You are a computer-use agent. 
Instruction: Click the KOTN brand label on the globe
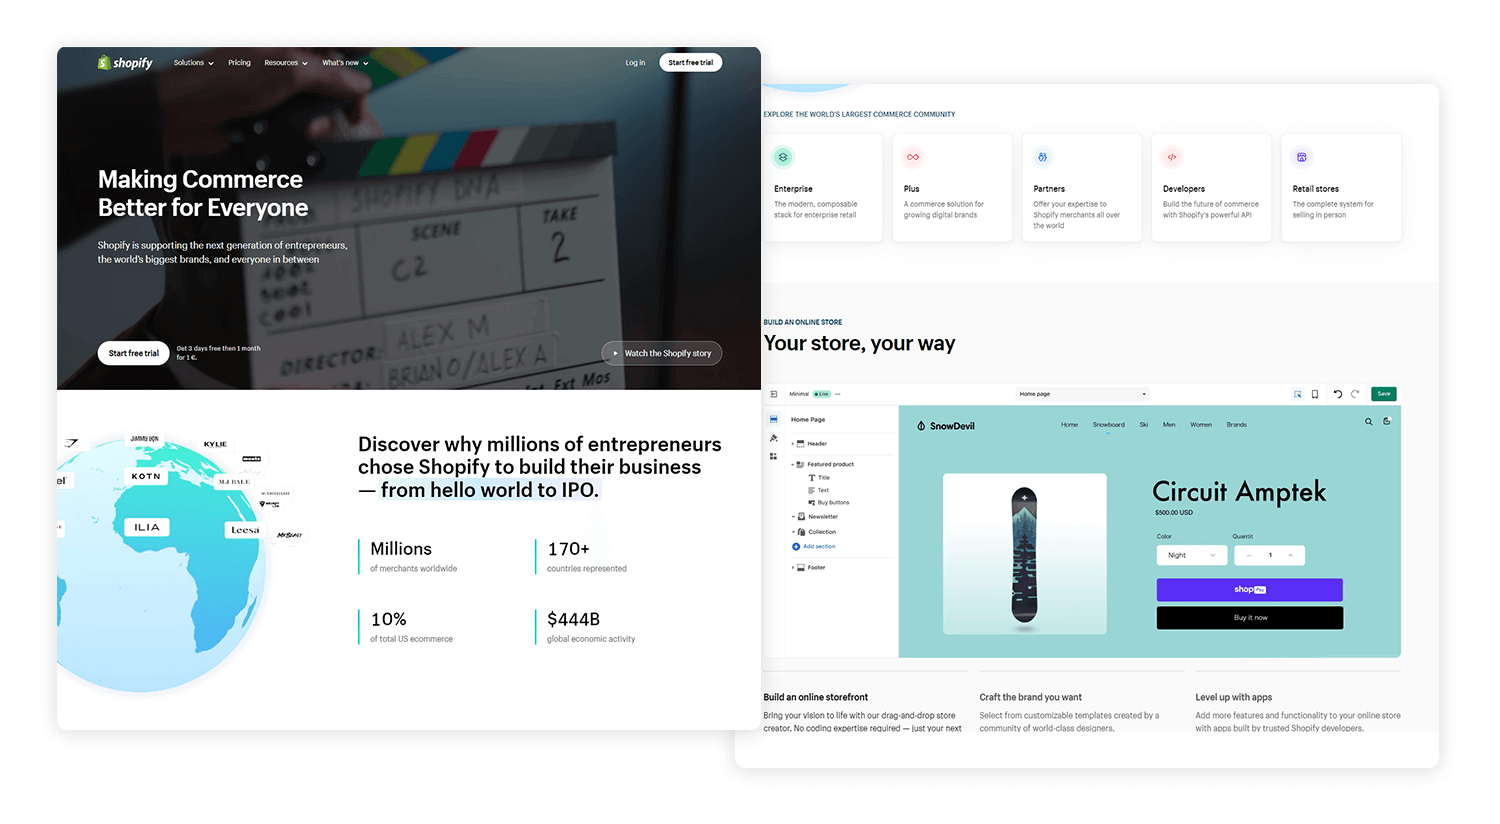(146, 476)
